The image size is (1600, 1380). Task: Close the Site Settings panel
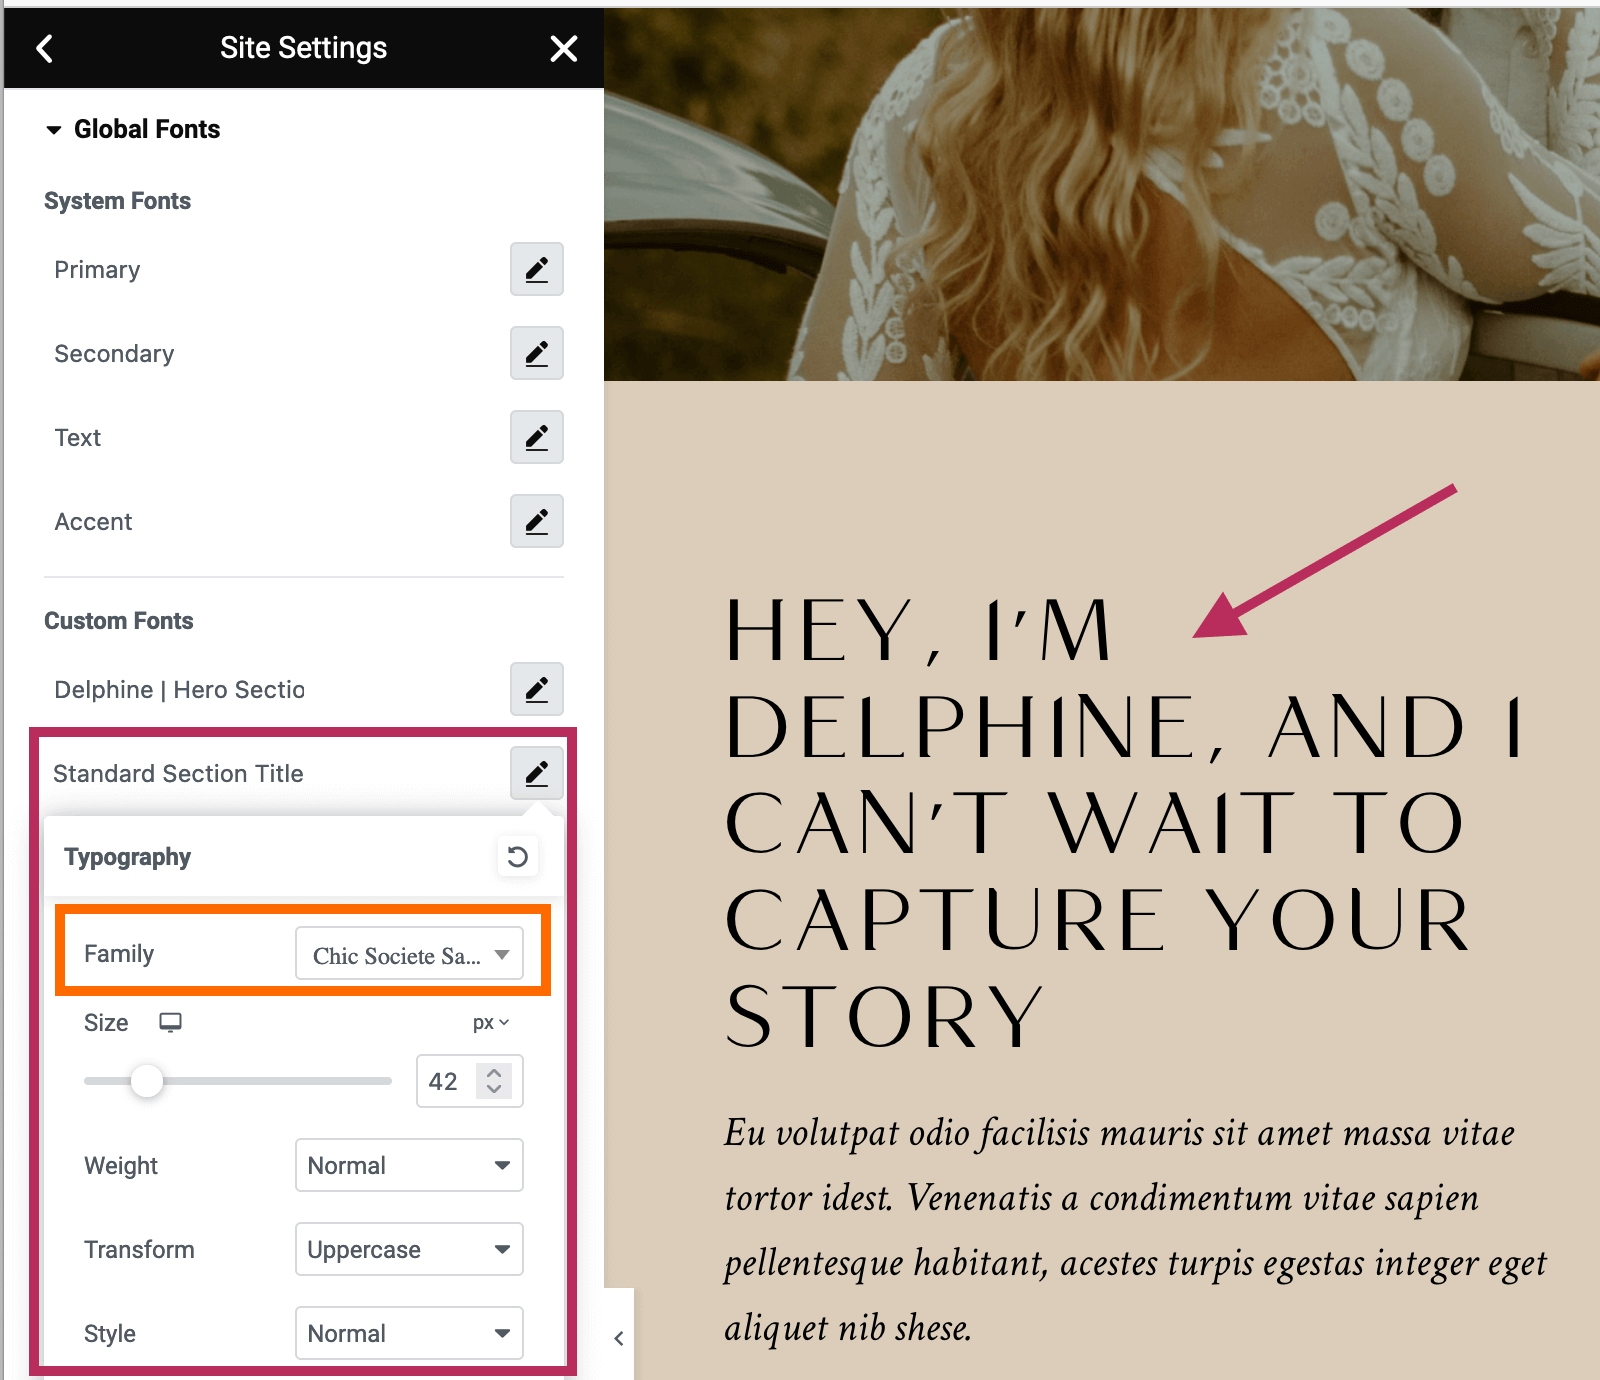(x=563, y=48)
